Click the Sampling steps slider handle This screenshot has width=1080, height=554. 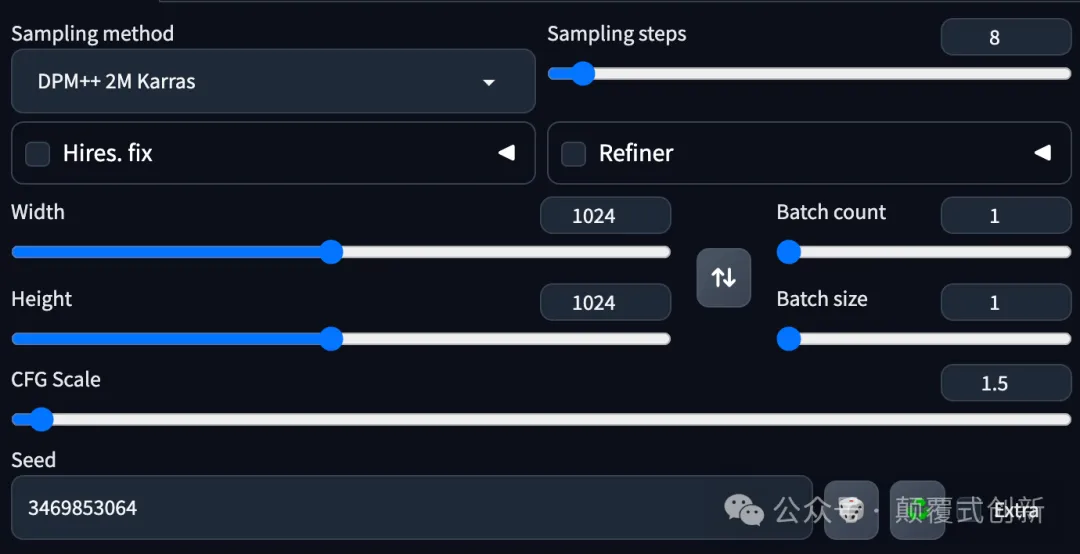point(583,73)
